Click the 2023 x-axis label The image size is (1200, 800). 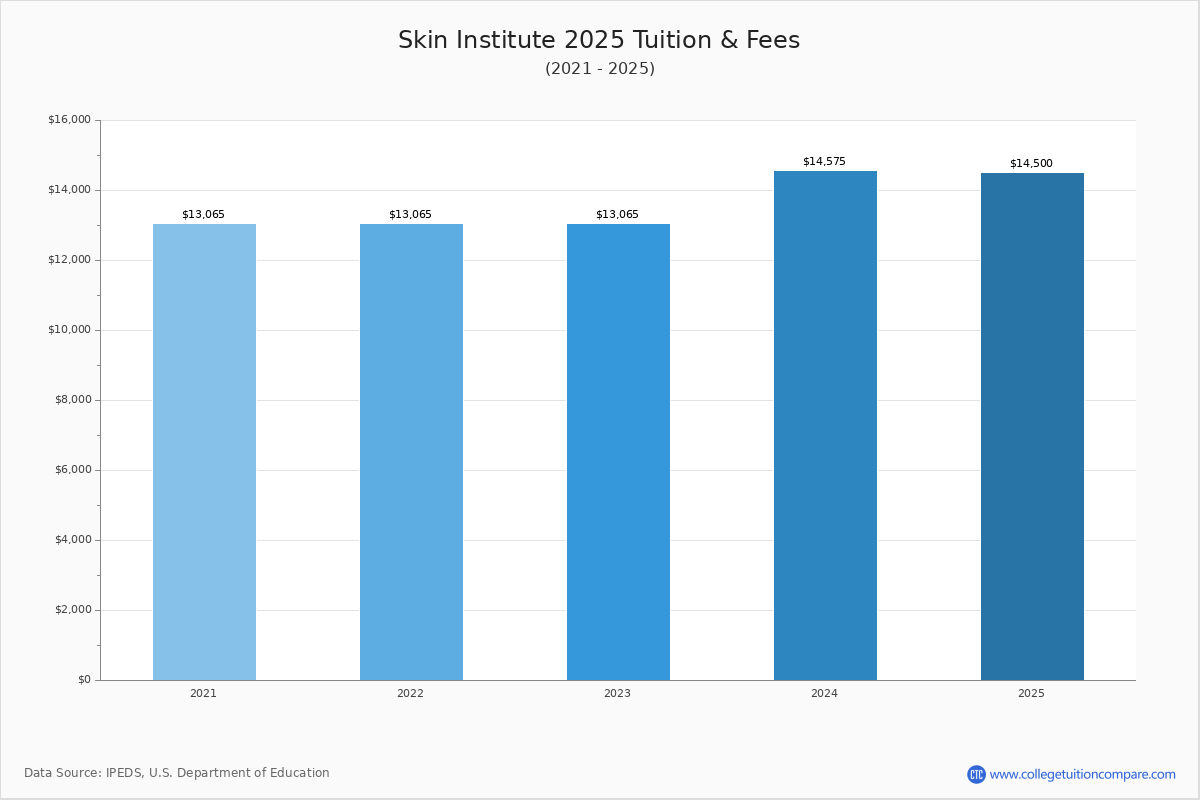(x=617, y=693)
